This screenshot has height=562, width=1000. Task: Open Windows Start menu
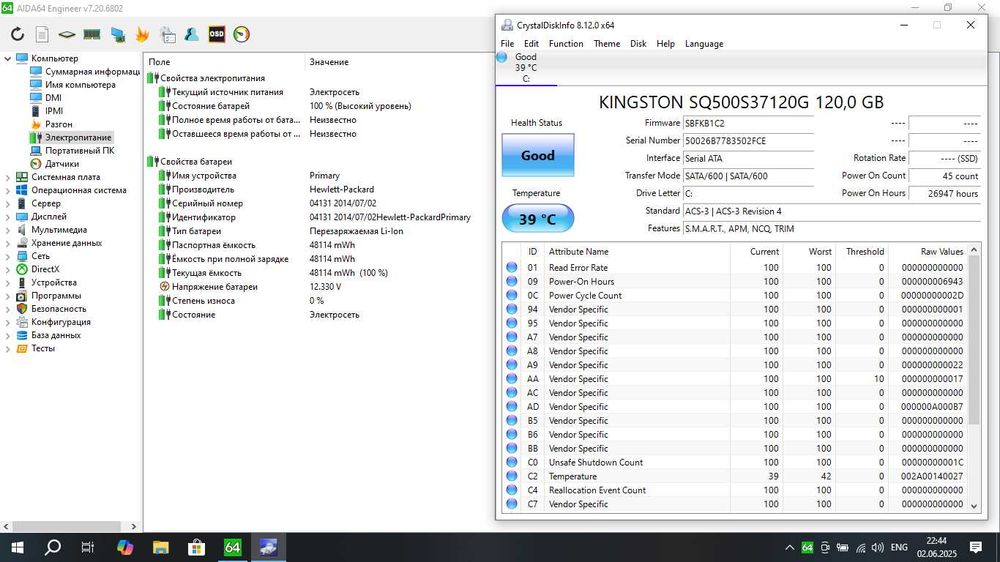pyautogui.click(x=17, y=547)
